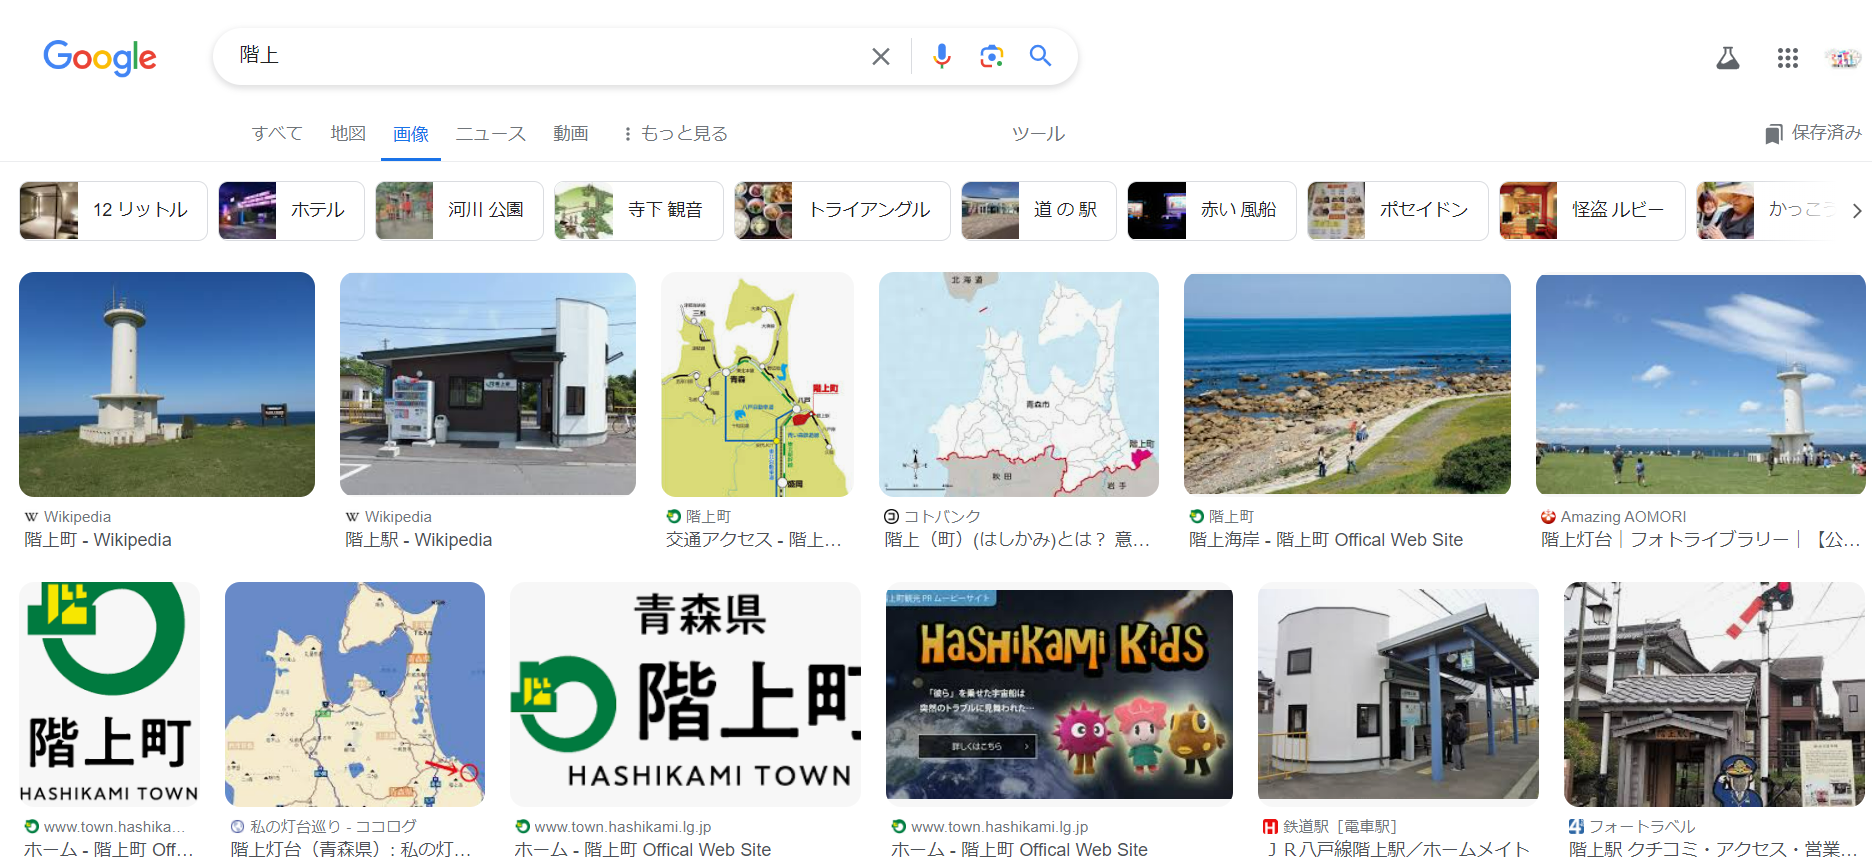This screenshot has height=858, width=1872.
Task: Open the 交通アクセス map image
Action: click(x=757, y=384)
